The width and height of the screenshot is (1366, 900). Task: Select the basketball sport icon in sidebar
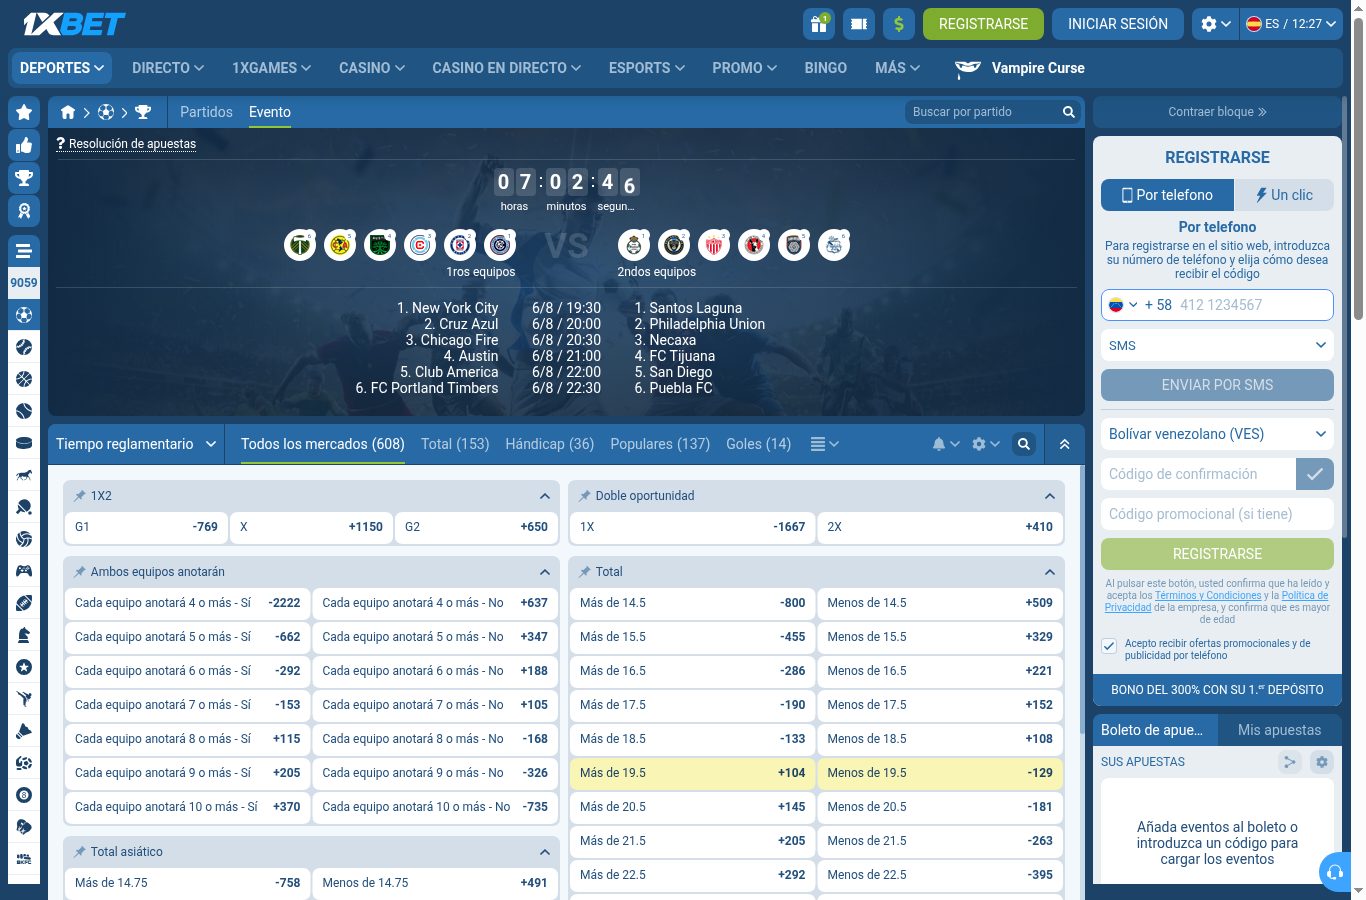pyautogui.click(x=24, y=379)
